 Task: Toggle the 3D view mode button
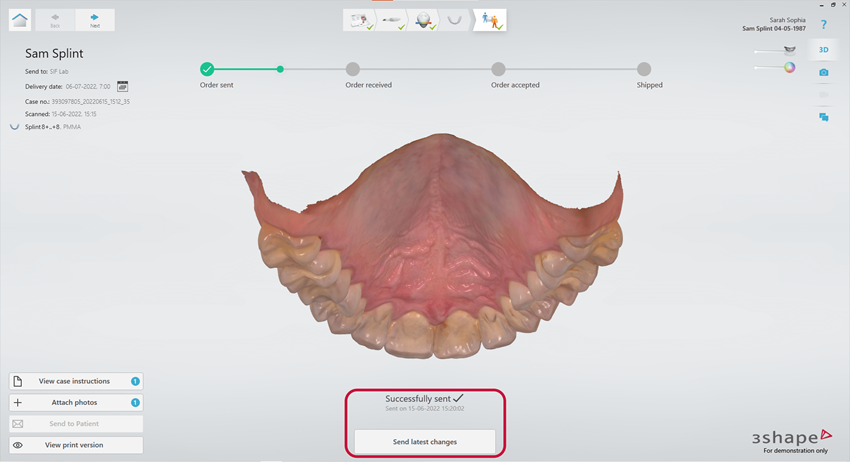[823, 50]
